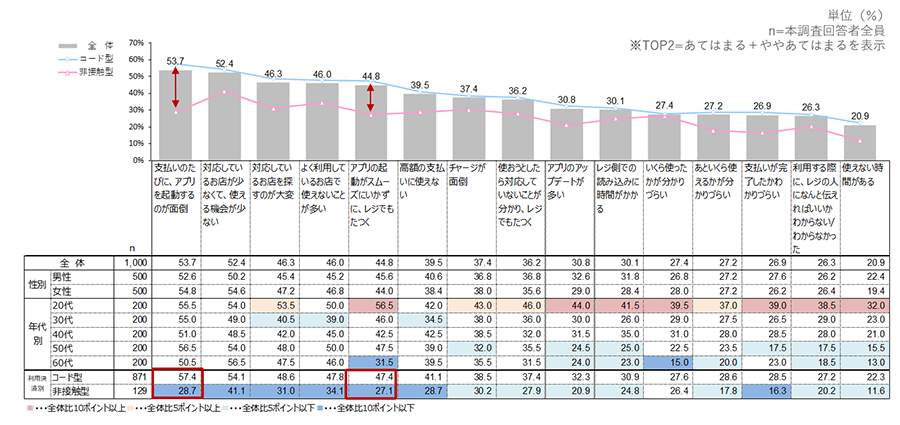900x425 pixels.
Task: Click the red-outlined box around 57.4 and 28.7
Action: click(176, 380)
